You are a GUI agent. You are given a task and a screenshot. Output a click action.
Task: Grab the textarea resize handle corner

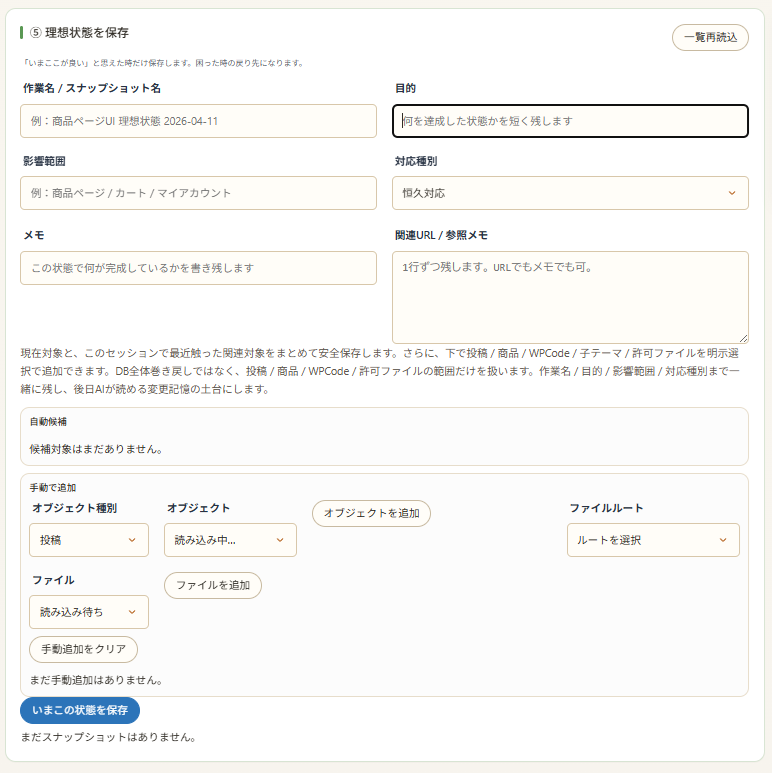coord(743,338)
